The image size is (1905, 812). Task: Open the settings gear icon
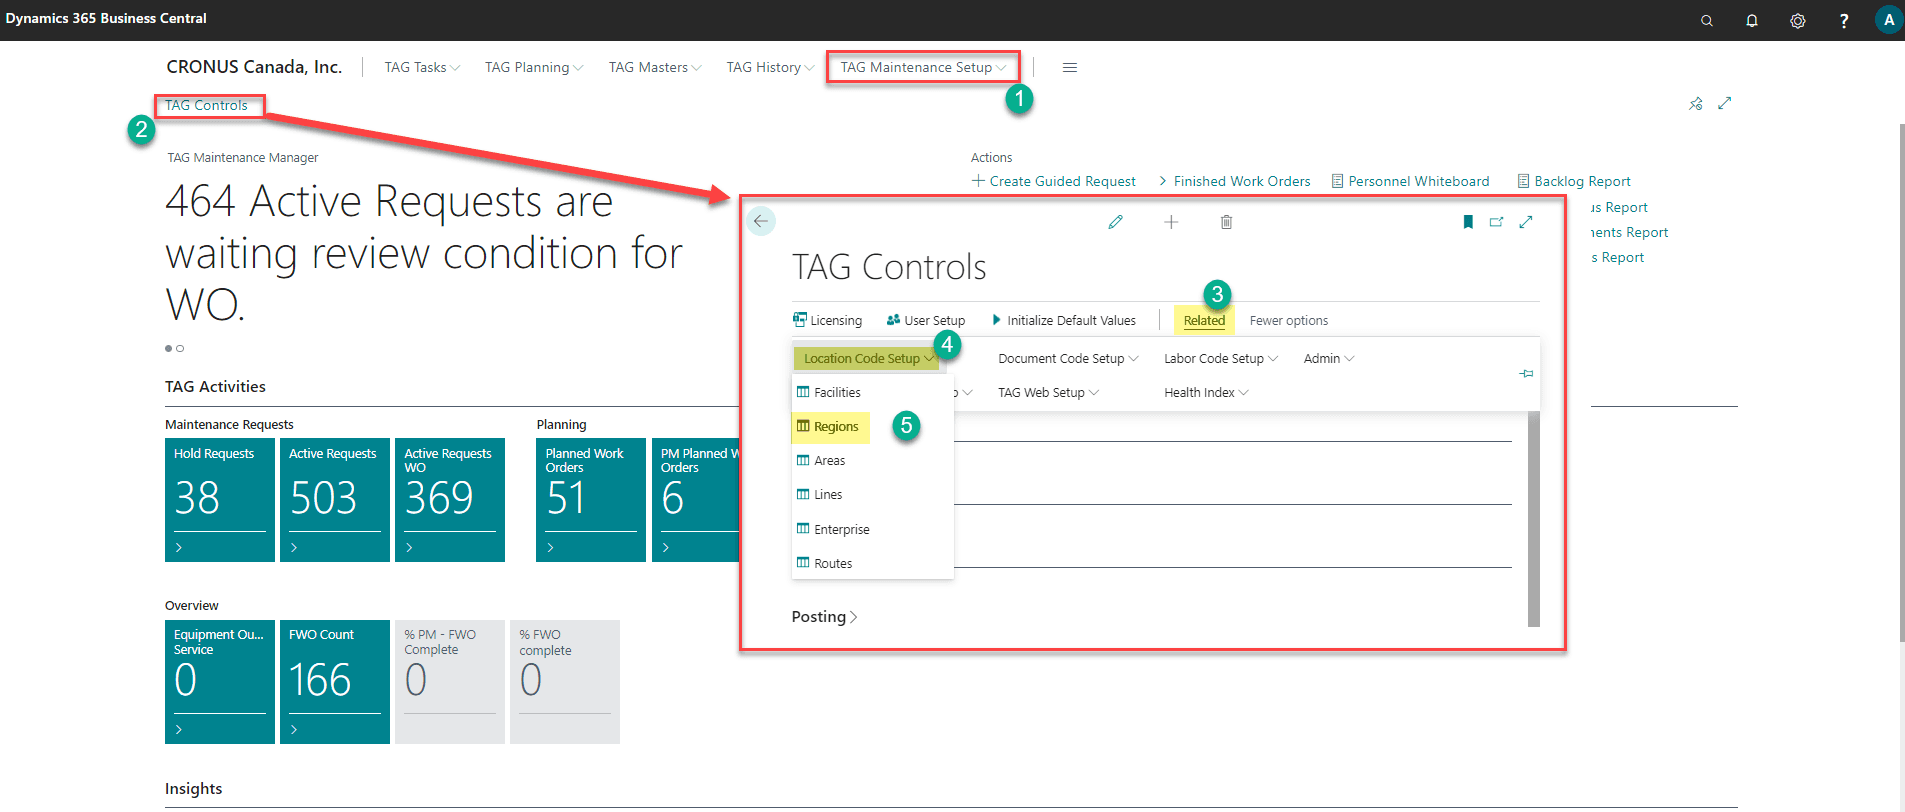pyautogui.click(x=1798, y=20)
